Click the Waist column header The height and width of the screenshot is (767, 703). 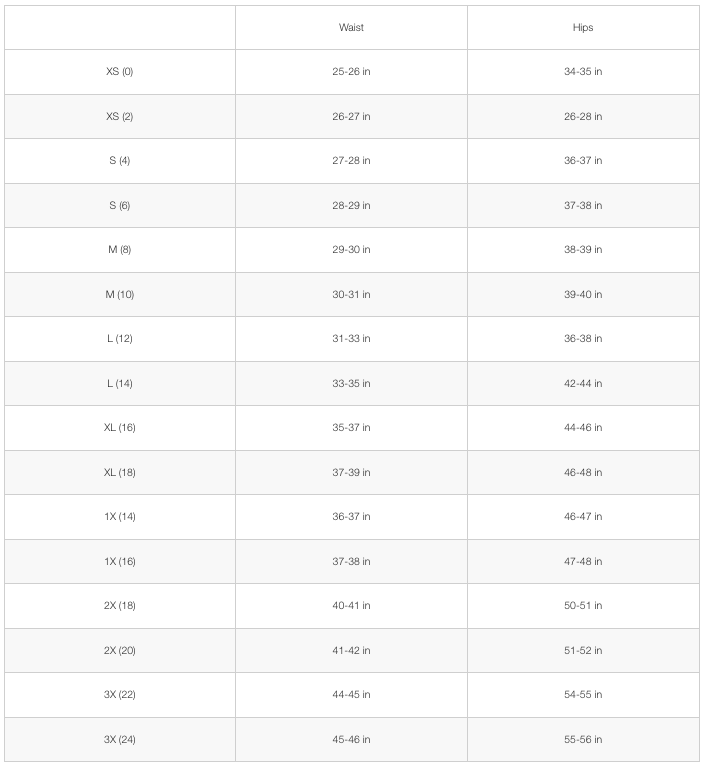pos(351,28)
